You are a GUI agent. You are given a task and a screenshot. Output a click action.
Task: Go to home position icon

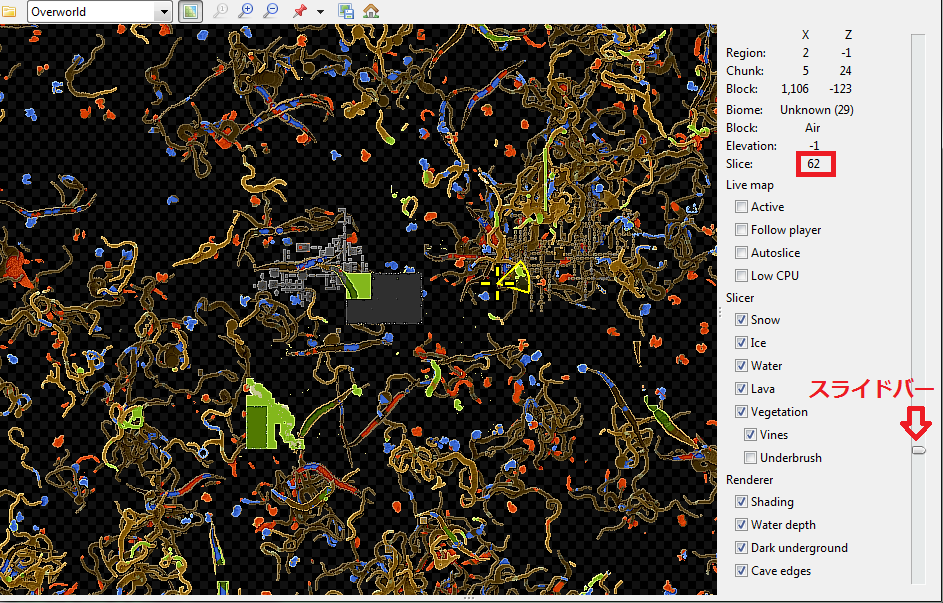pos(371,11)
